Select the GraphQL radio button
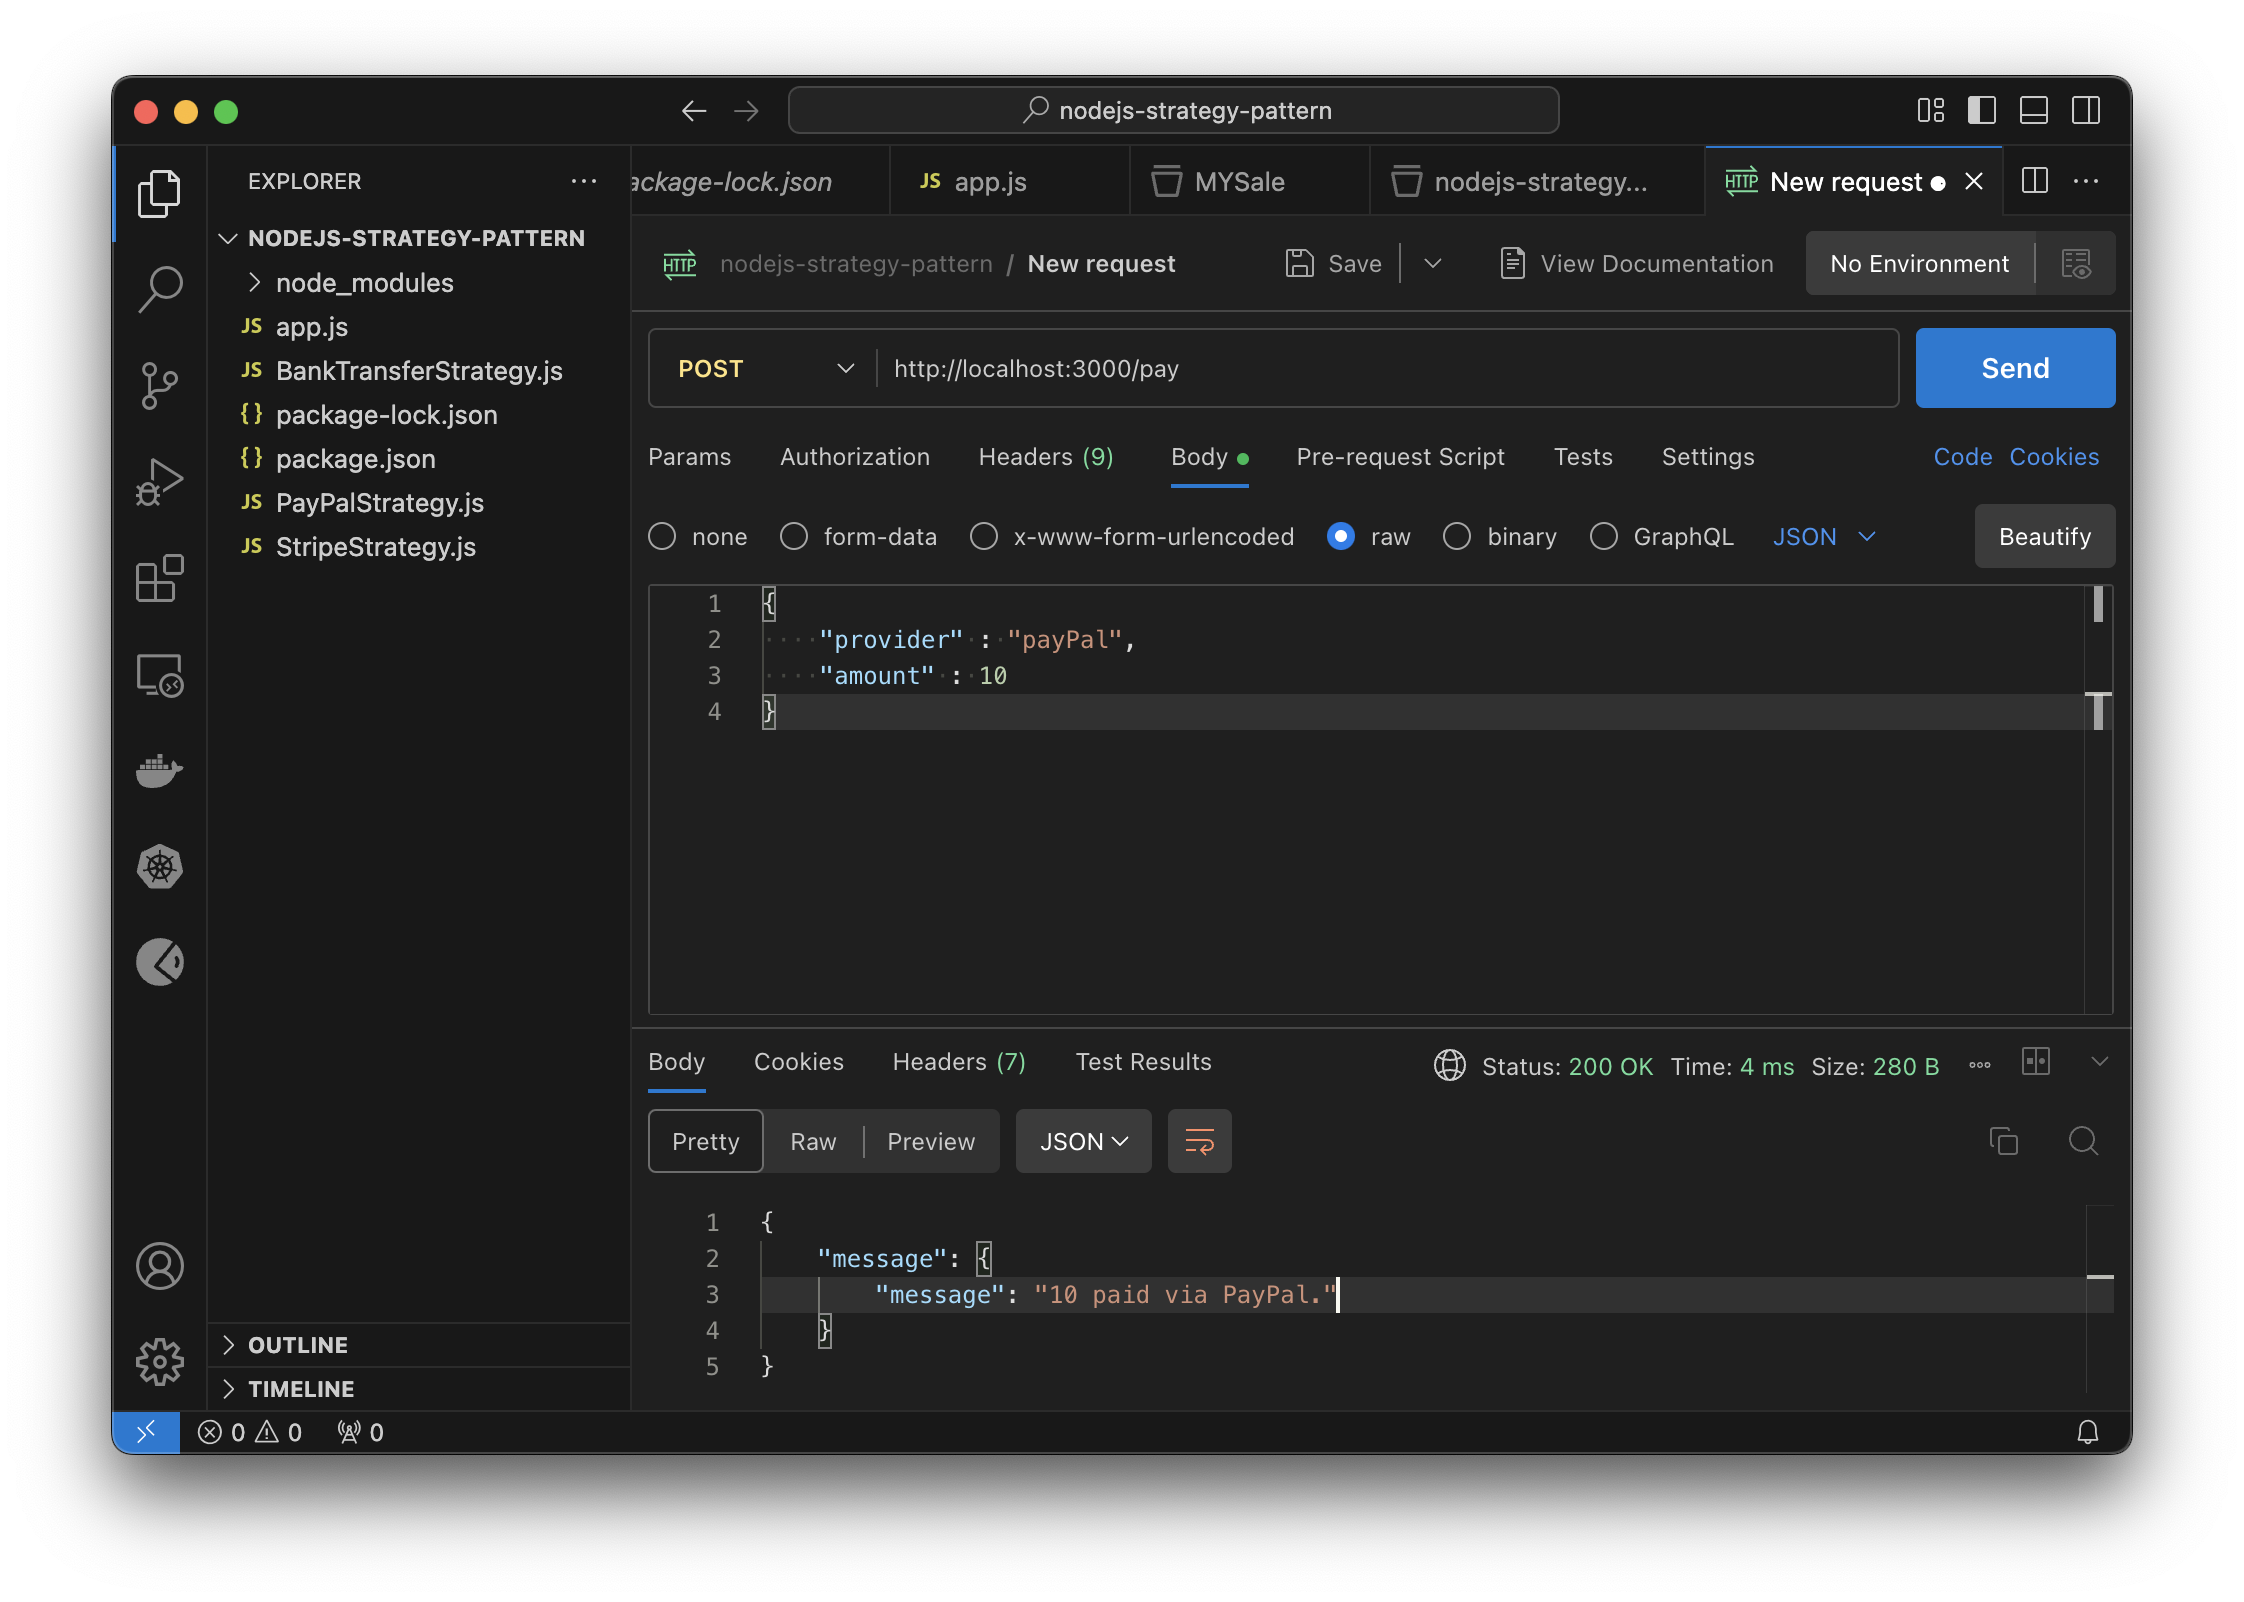 pos(1604,537)
